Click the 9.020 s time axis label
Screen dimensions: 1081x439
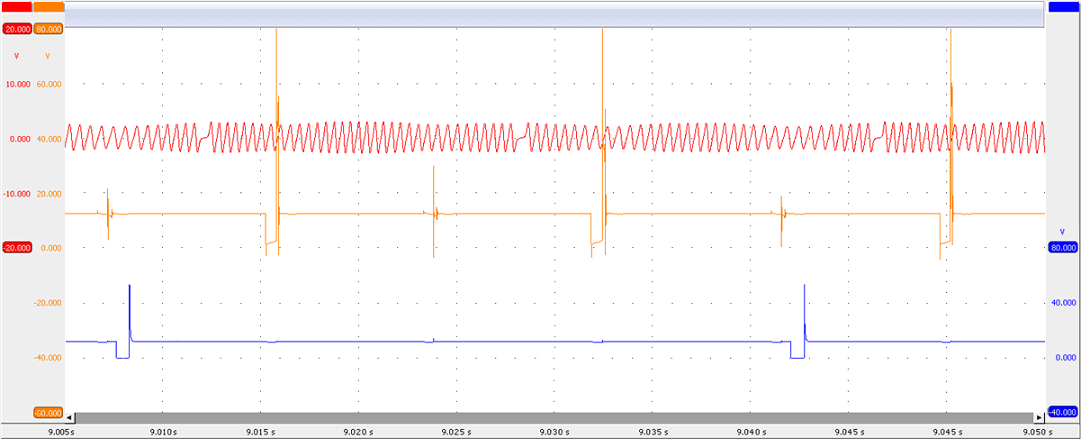click(357, 431)
